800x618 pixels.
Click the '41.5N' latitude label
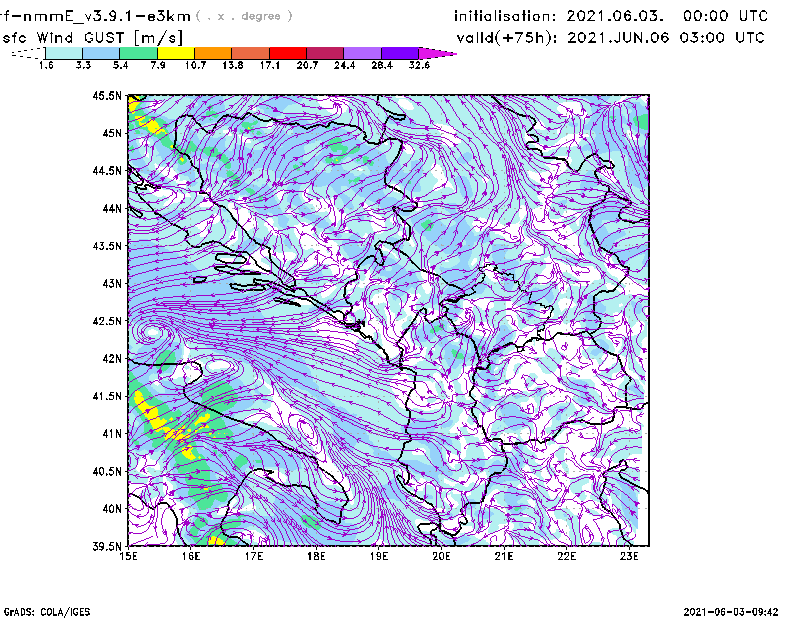pos(107,396)
